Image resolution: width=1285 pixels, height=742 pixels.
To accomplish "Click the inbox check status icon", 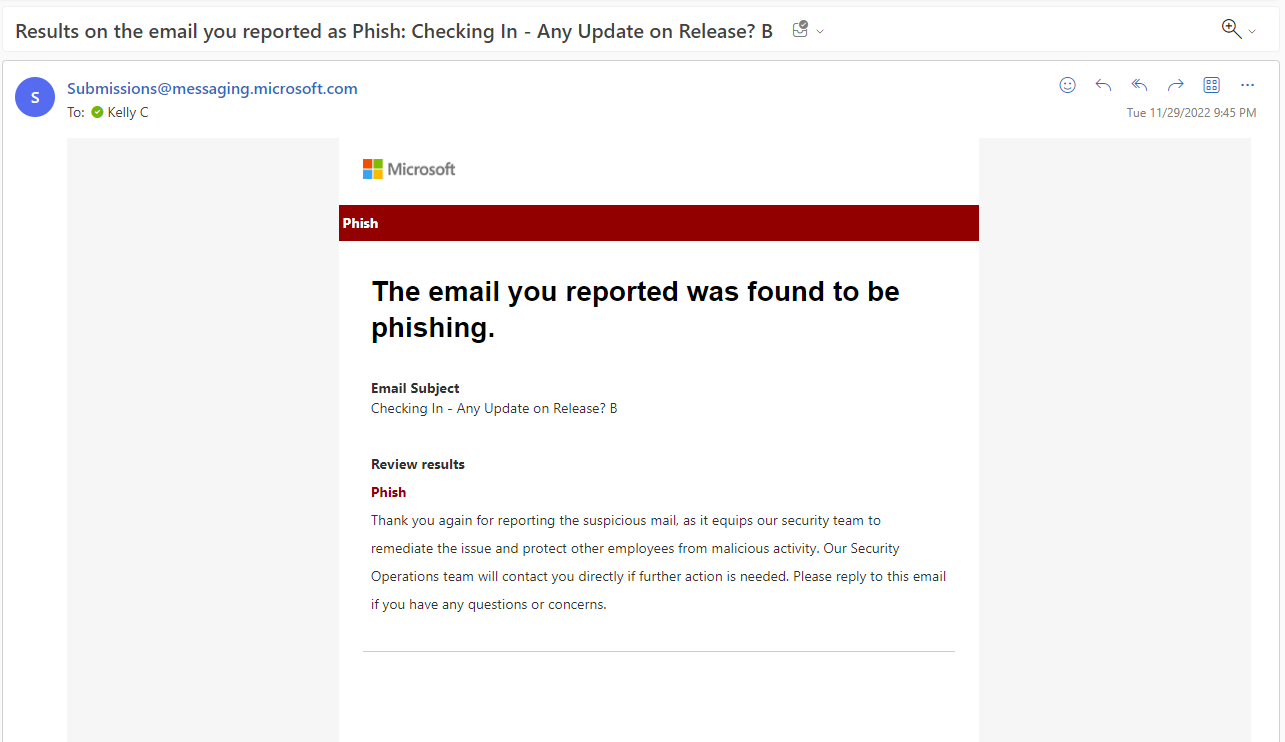I will pyautogui.click(x=800, y=30).
